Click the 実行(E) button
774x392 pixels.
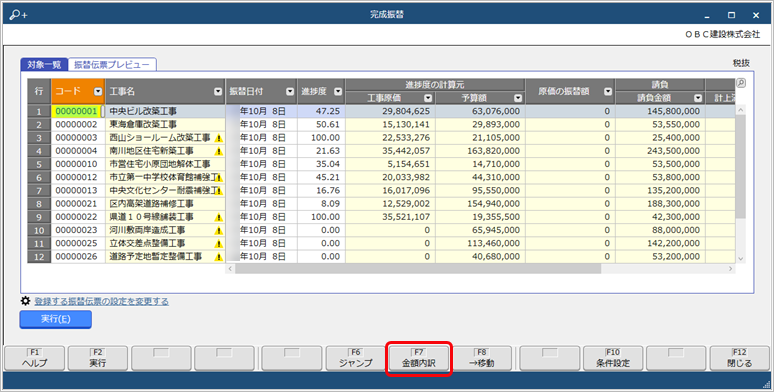tap(55, 319)
